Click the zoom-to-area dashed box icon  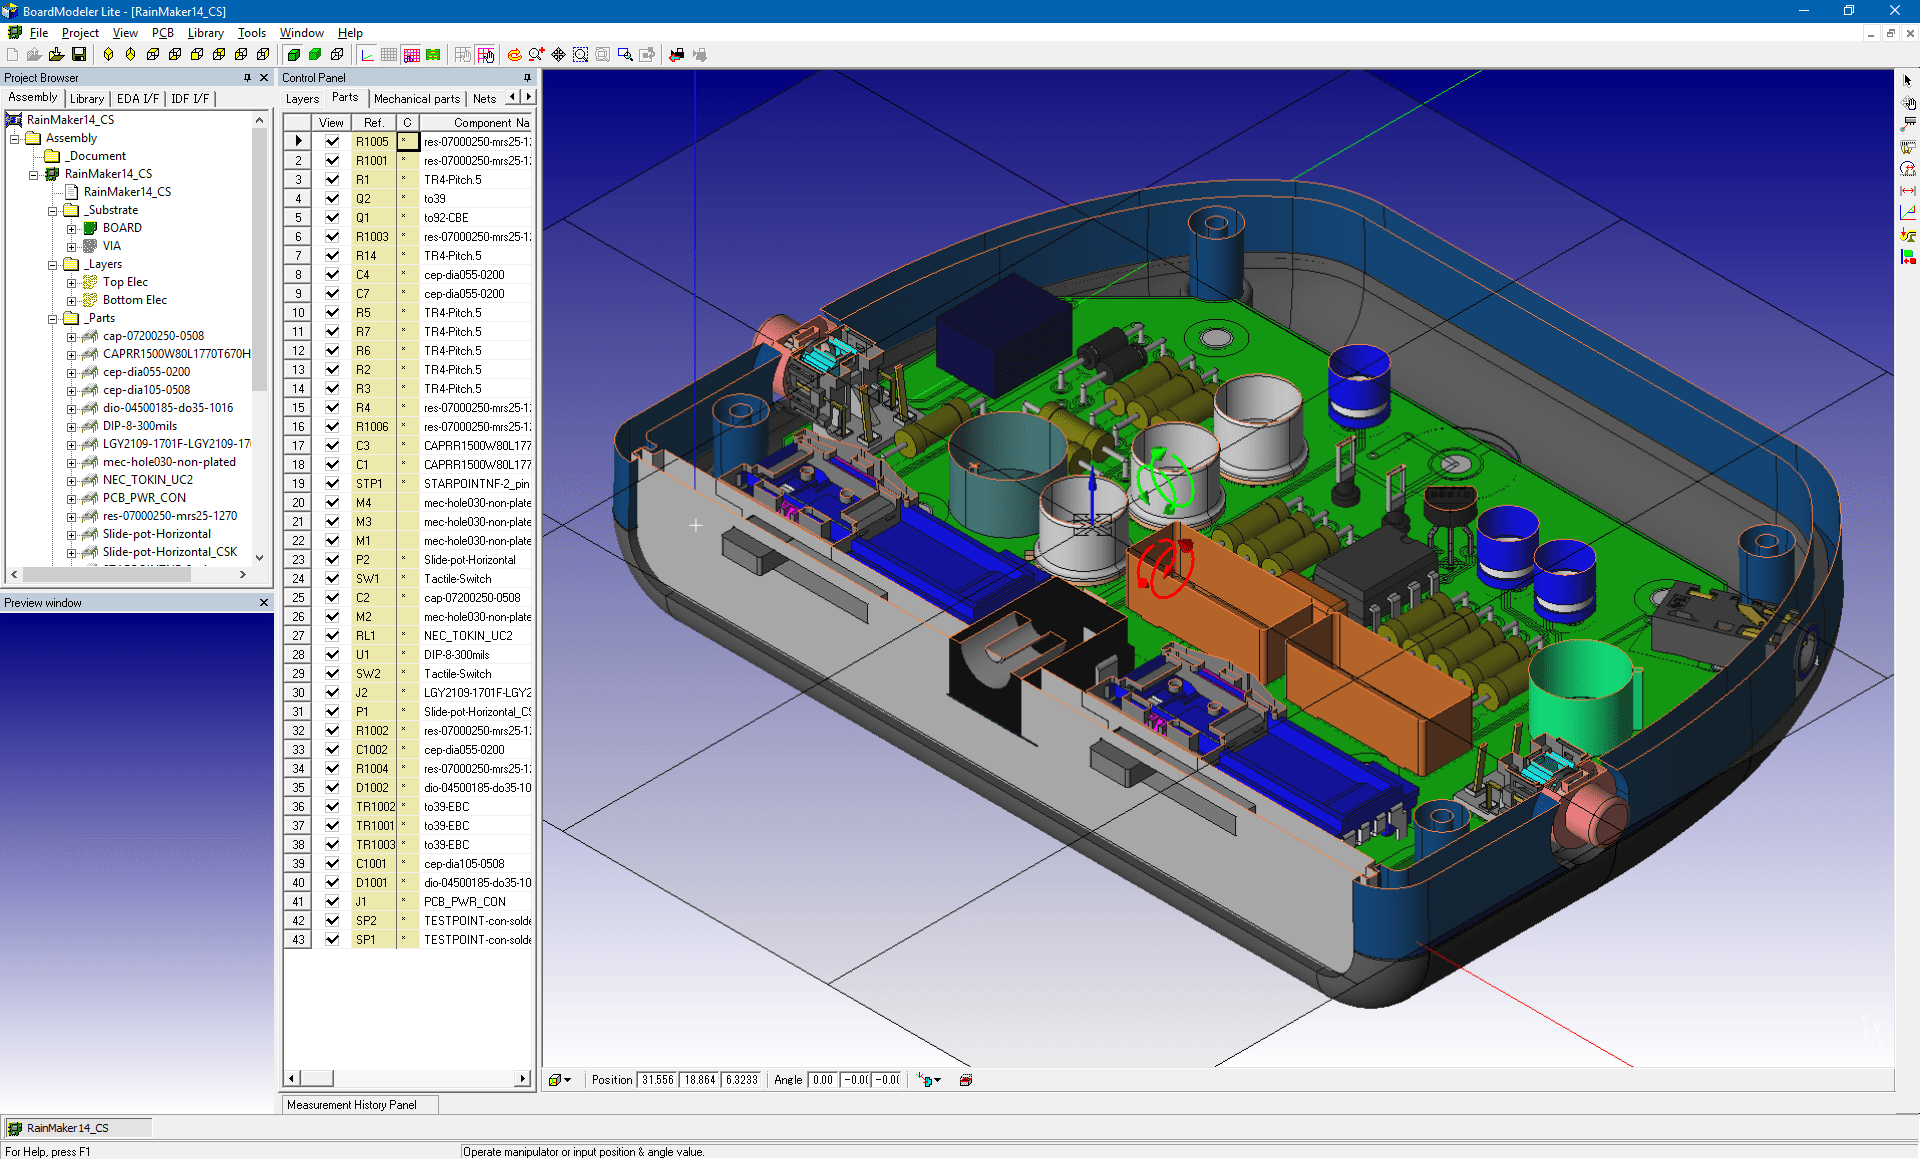coord(580,55)
